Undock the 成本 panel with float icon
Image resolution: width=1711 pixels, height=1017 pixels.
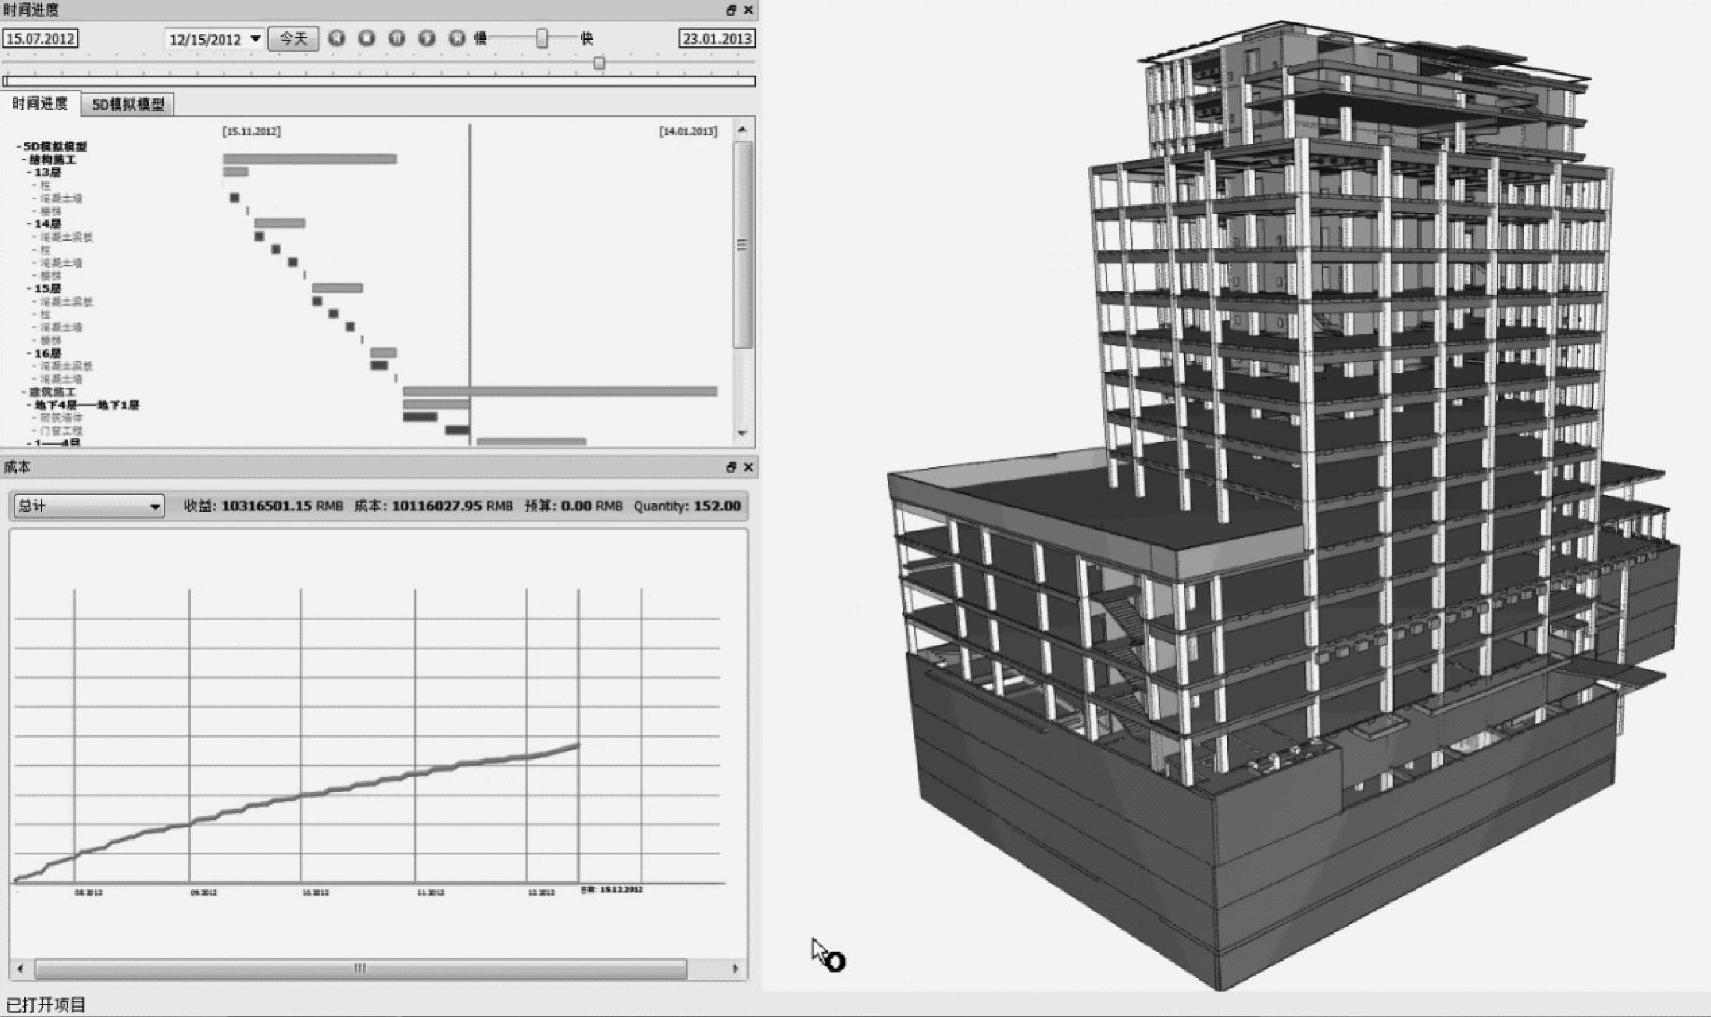pyautogui.click(x=731, y=467)
